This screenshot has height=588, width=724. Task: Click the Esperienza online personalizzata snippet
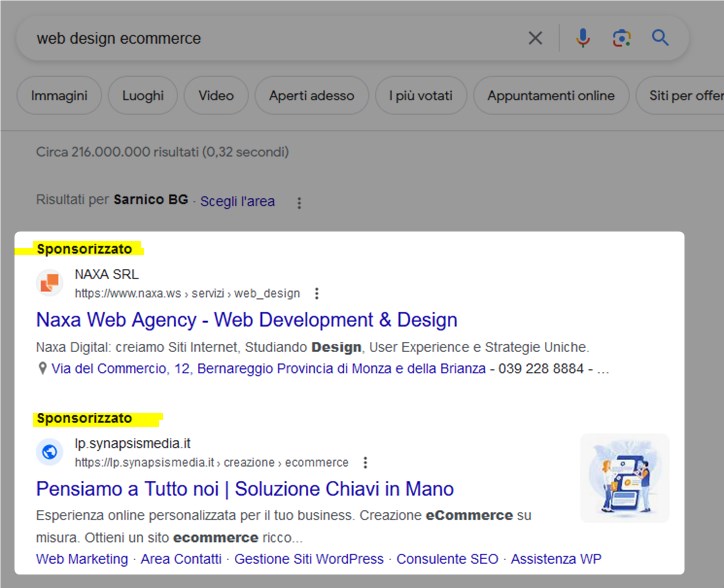pyautogui.click(x=284, y=527)
